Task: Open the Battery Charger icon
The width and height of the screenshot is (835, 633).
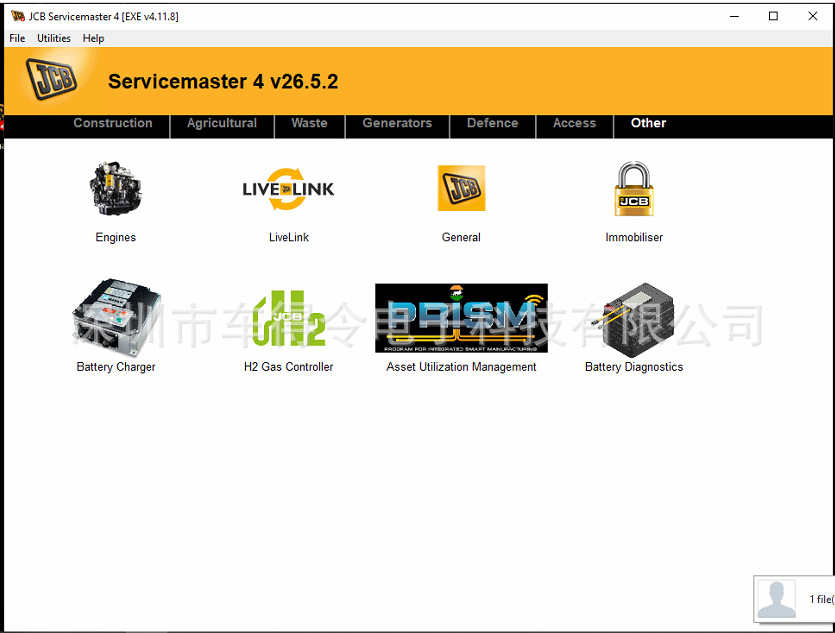Action: tap(116, 317)
